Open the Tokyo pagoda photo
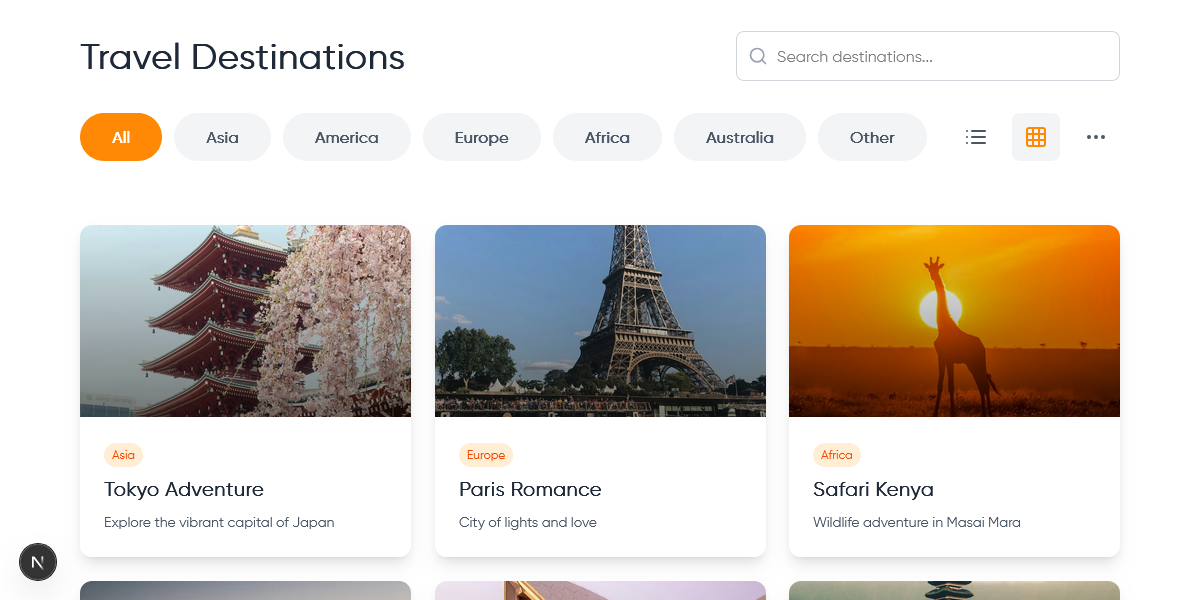Screen dimensions: 1200x600 245,320
